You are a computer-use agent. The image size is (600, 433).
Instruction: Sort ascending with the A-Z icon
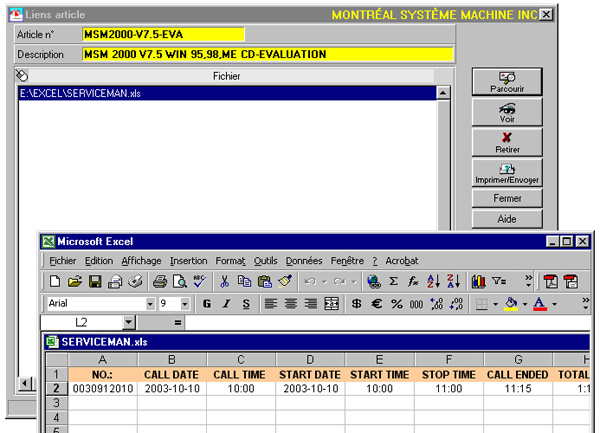433,282
